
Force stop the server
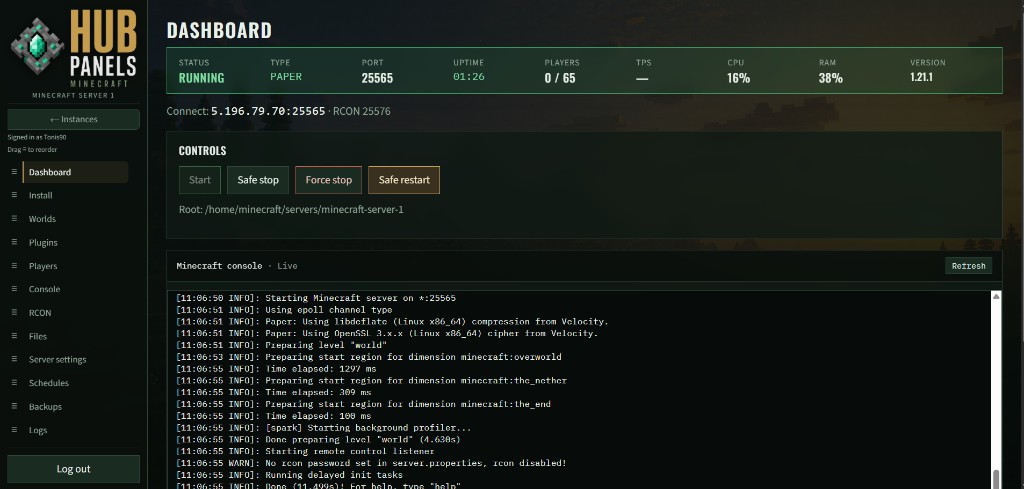pos(328,180)
